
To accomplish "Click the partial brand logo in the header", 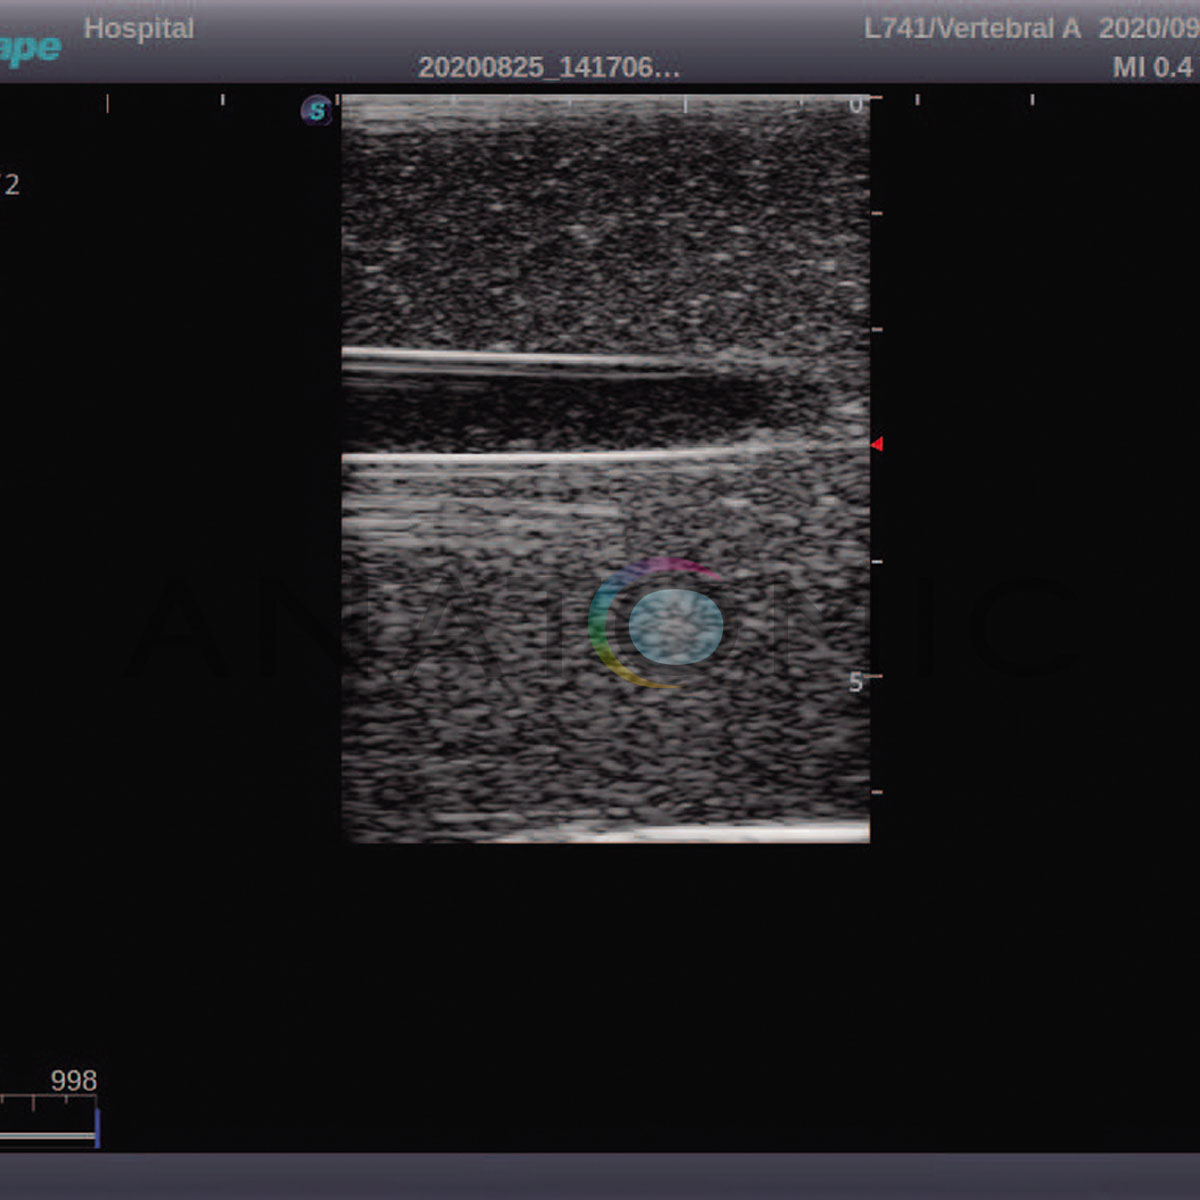I will (x=30, y=49).
